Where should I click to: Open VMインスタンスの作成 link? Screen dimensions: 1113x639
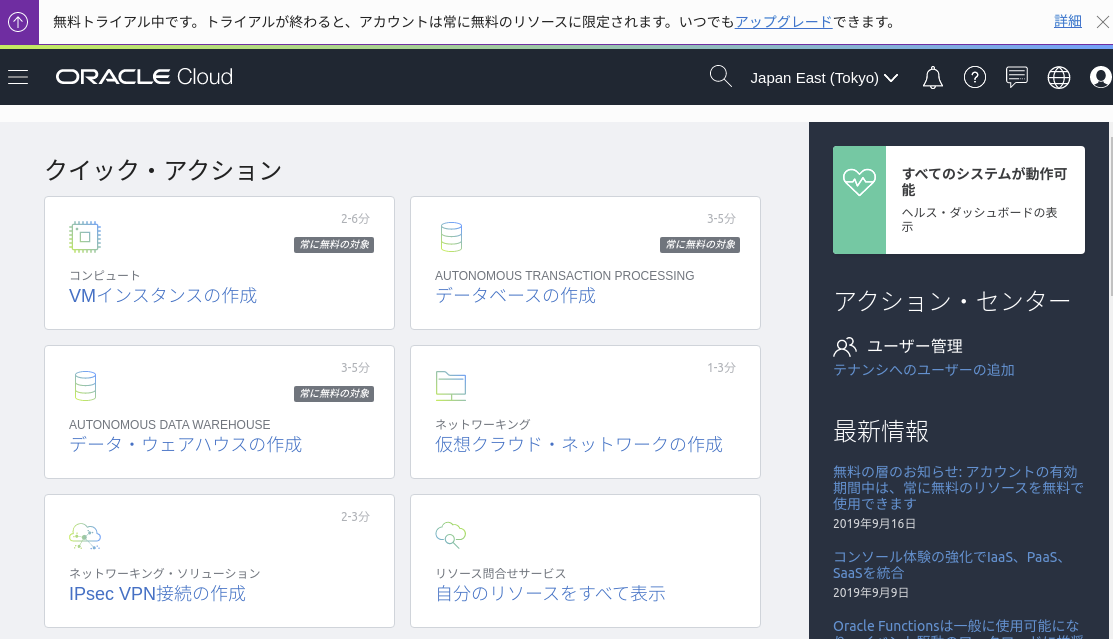(162, 295)
